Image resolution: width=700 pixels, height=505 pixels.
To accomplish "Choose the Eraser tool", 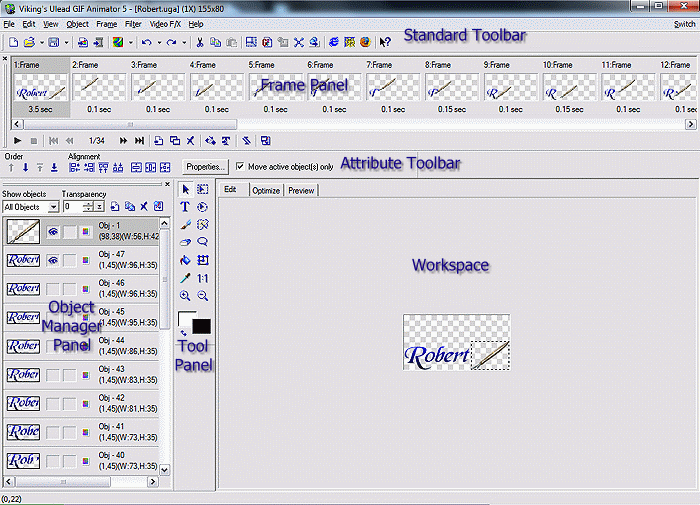I will click(185, 242).
